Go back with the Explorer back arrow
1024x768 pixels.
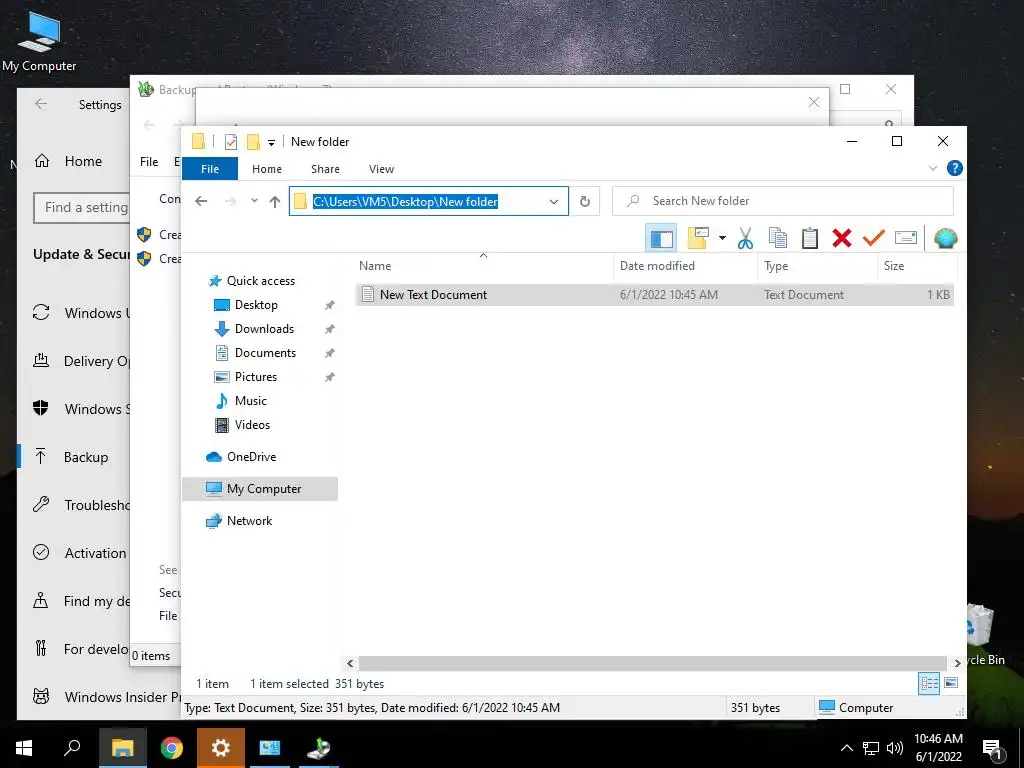[x=201, y=201]
